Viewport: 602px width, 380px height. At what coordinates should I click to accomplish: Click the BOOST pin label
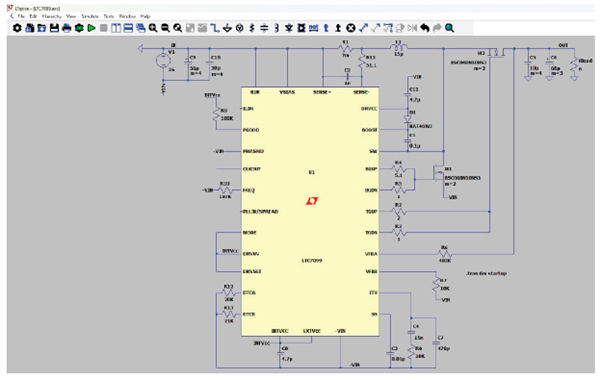click(x=370, y=130)
